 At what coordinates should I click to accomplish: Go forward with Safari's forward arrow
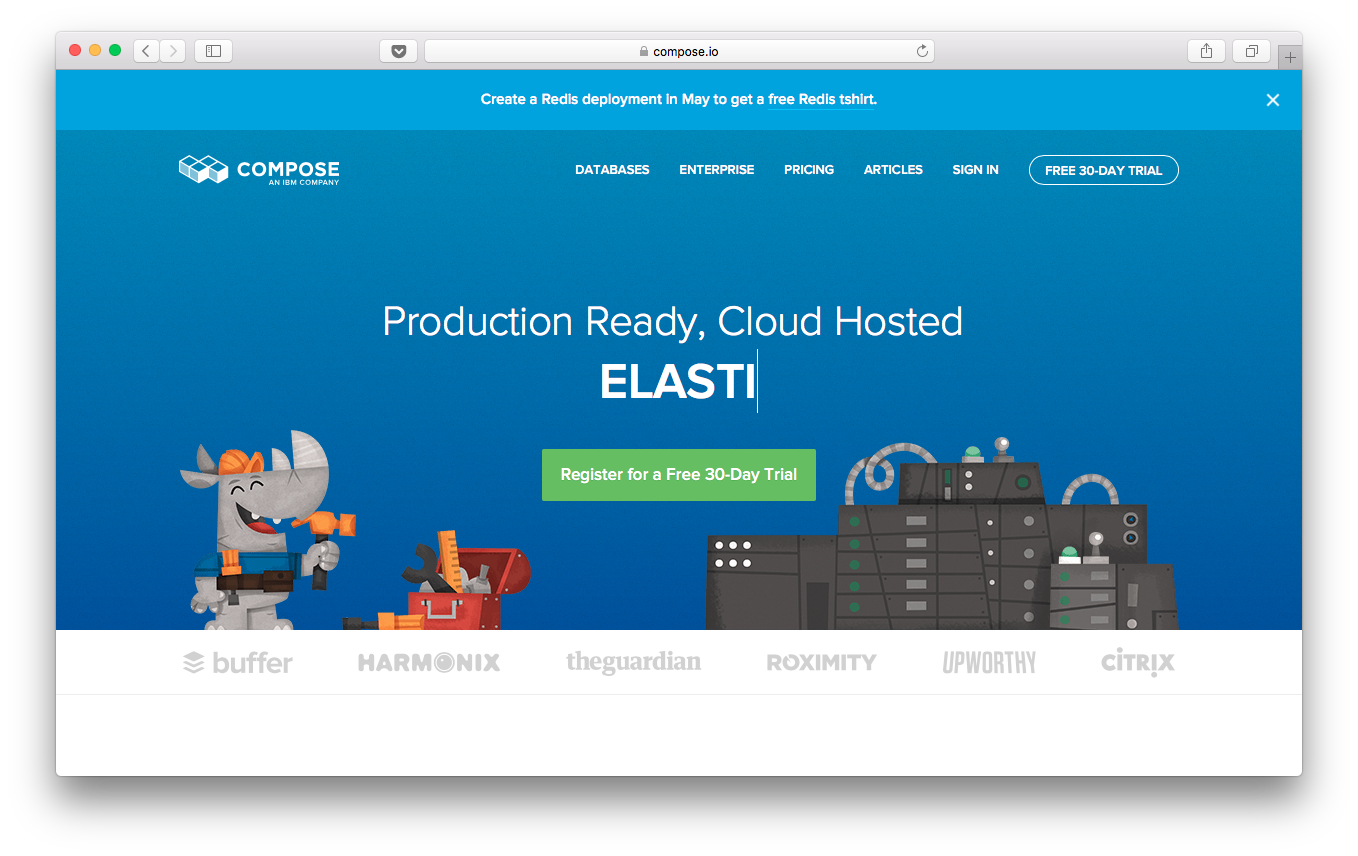point(173,51)
